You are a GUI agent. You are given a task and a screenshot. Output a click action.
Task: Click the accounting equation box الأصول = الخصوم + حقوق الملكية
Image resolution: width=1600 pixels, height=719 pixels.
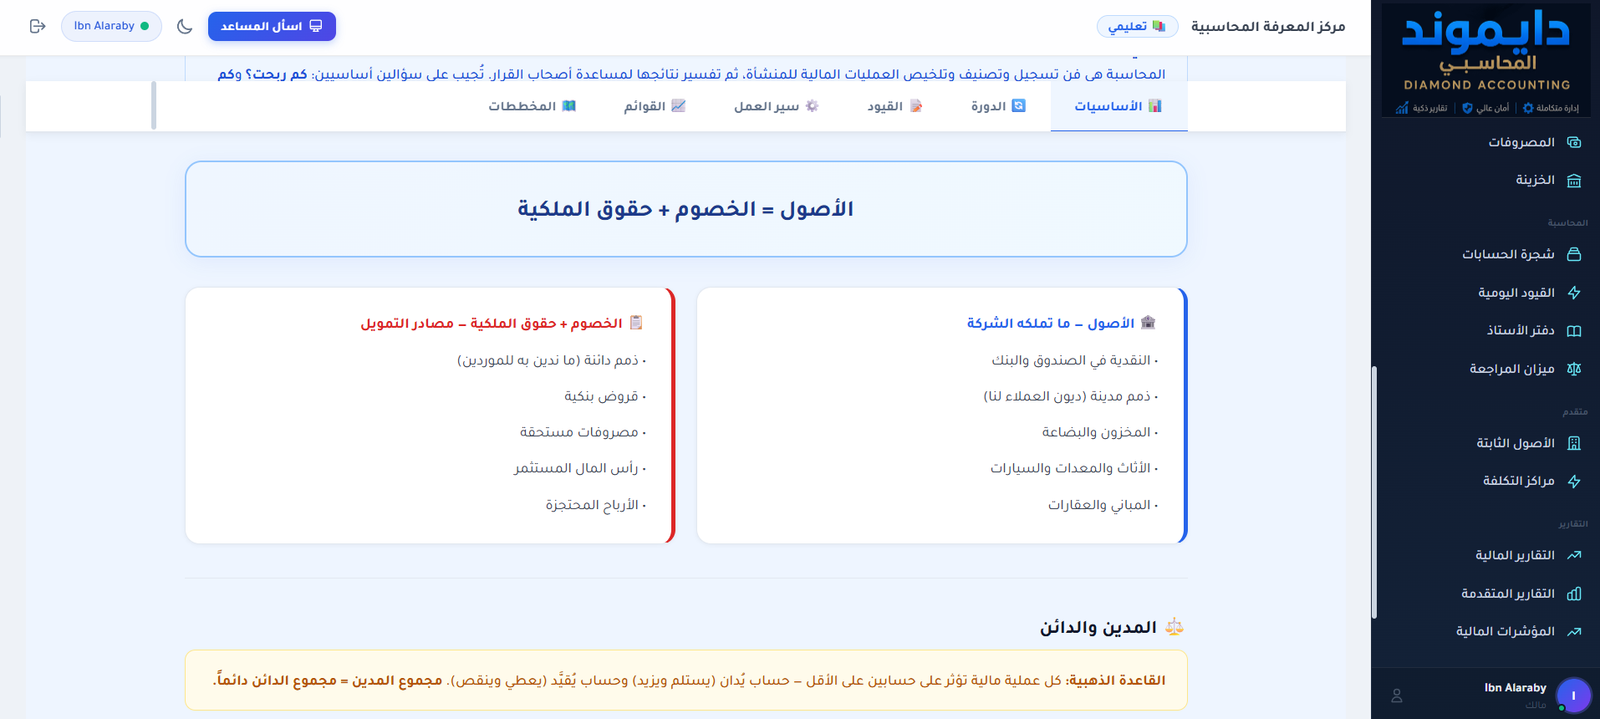click(686, 209)
